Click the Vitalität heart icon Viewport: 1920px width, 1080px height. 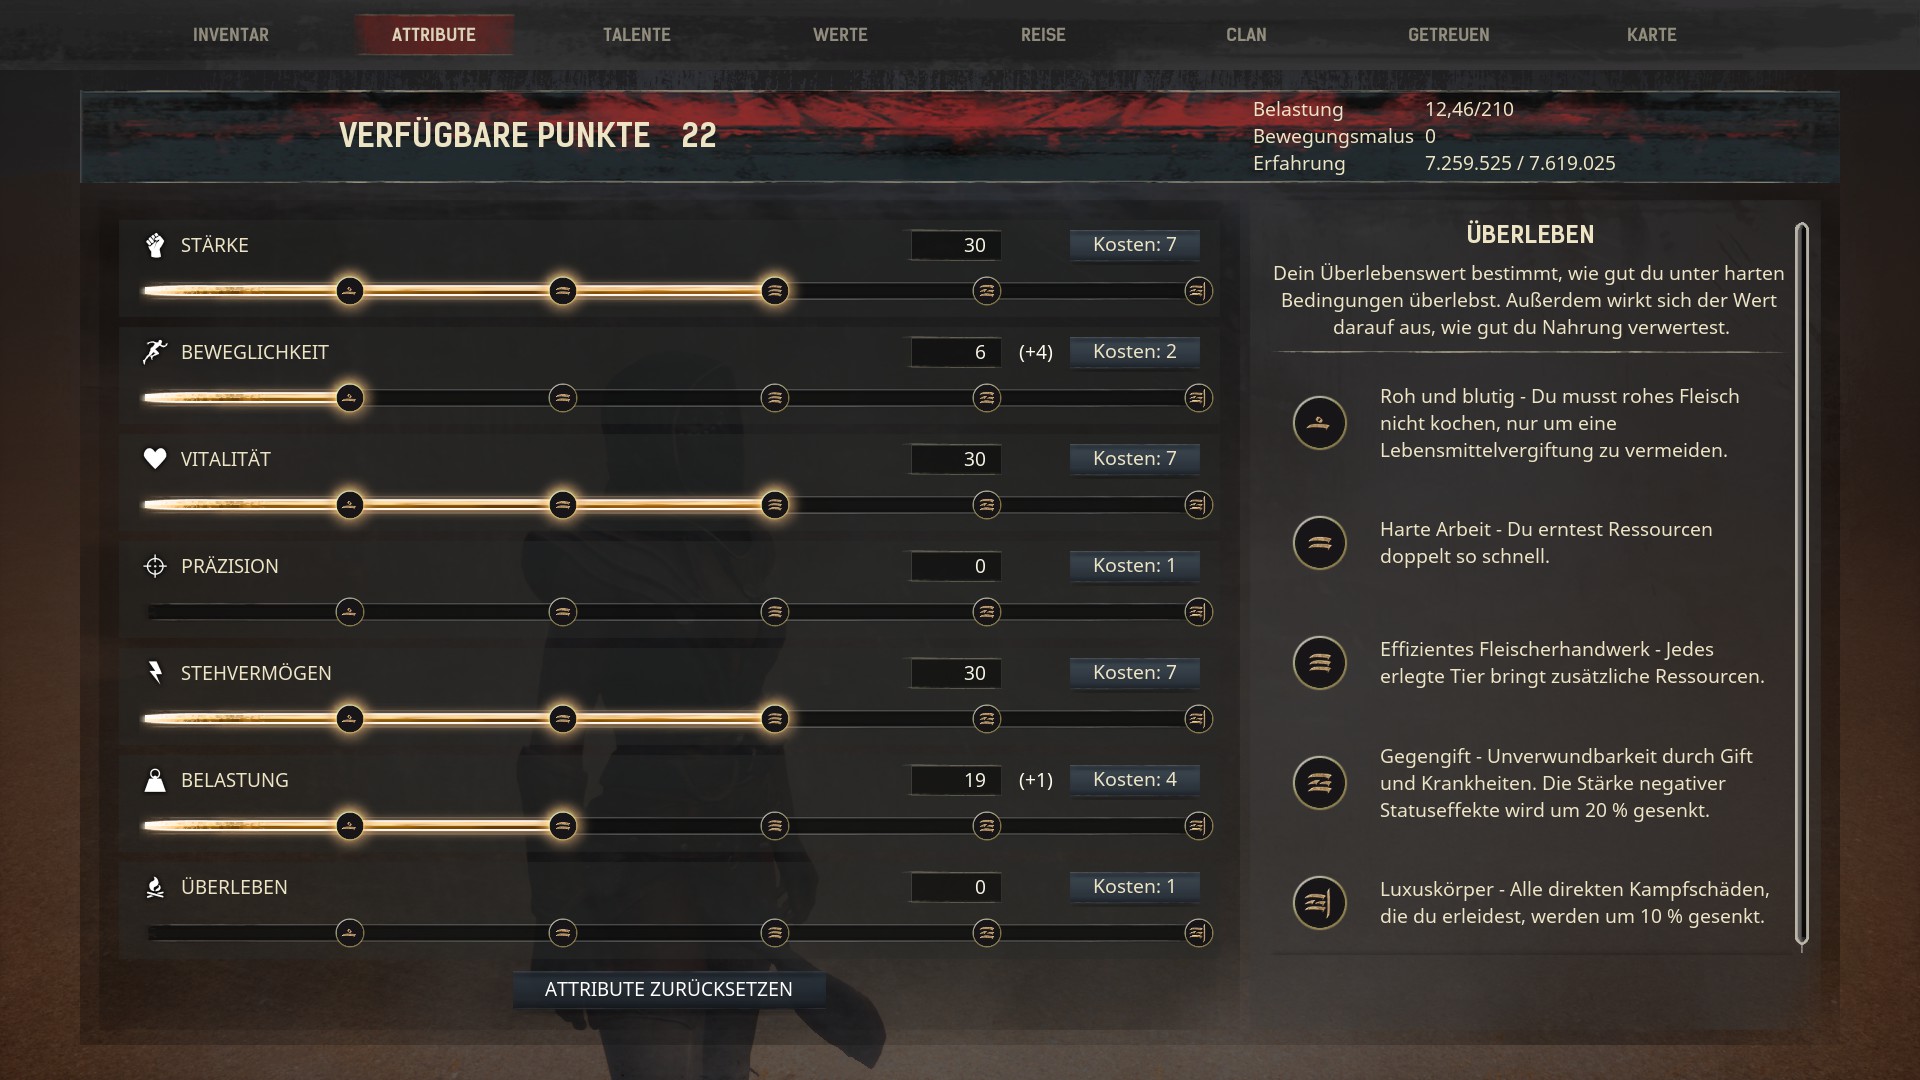click(155, 458)
